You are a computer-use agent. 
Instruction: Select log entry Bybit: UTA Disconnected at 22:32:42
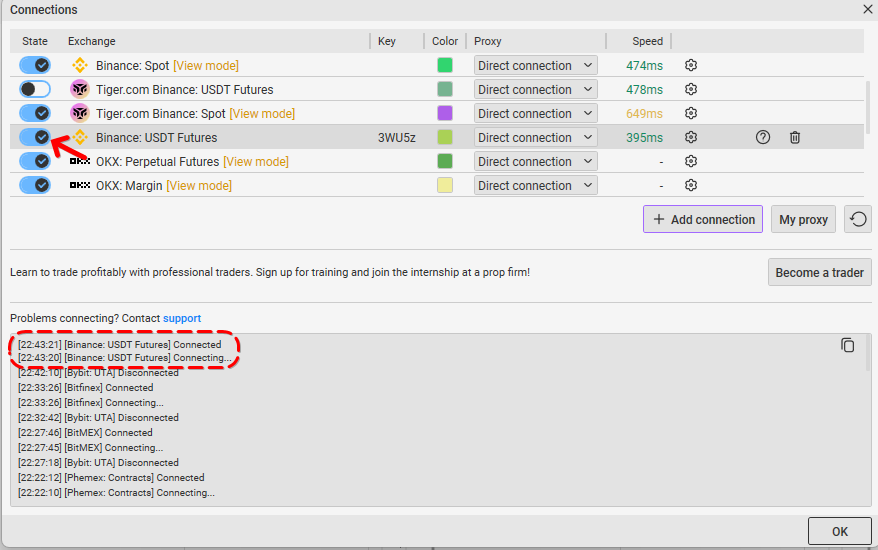coord(98,418)
